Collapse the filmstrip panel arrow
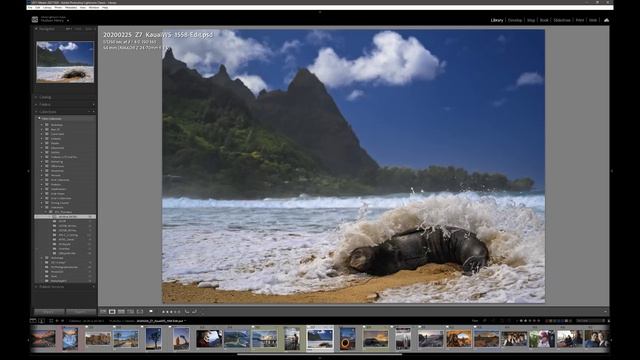This screenshot has height=360, width=640. (x=320, y=358)
